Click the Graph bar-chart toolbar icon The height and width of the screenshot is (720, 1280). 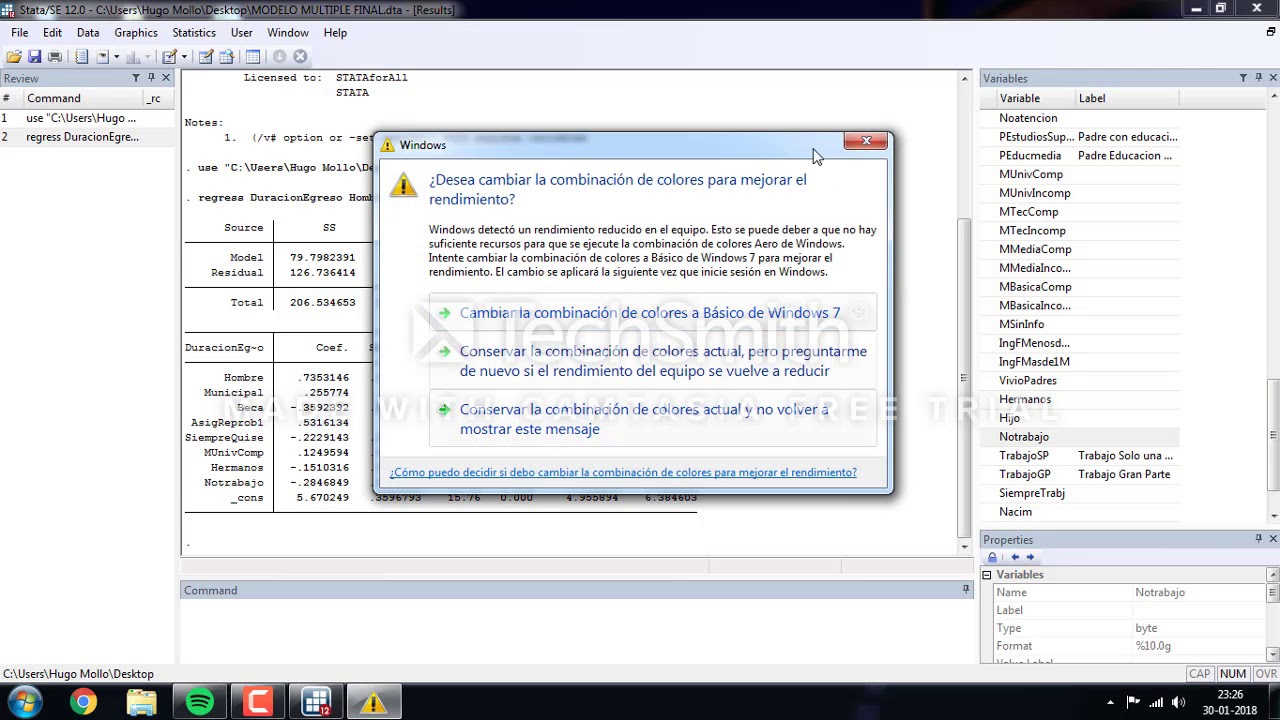[133, 57]
